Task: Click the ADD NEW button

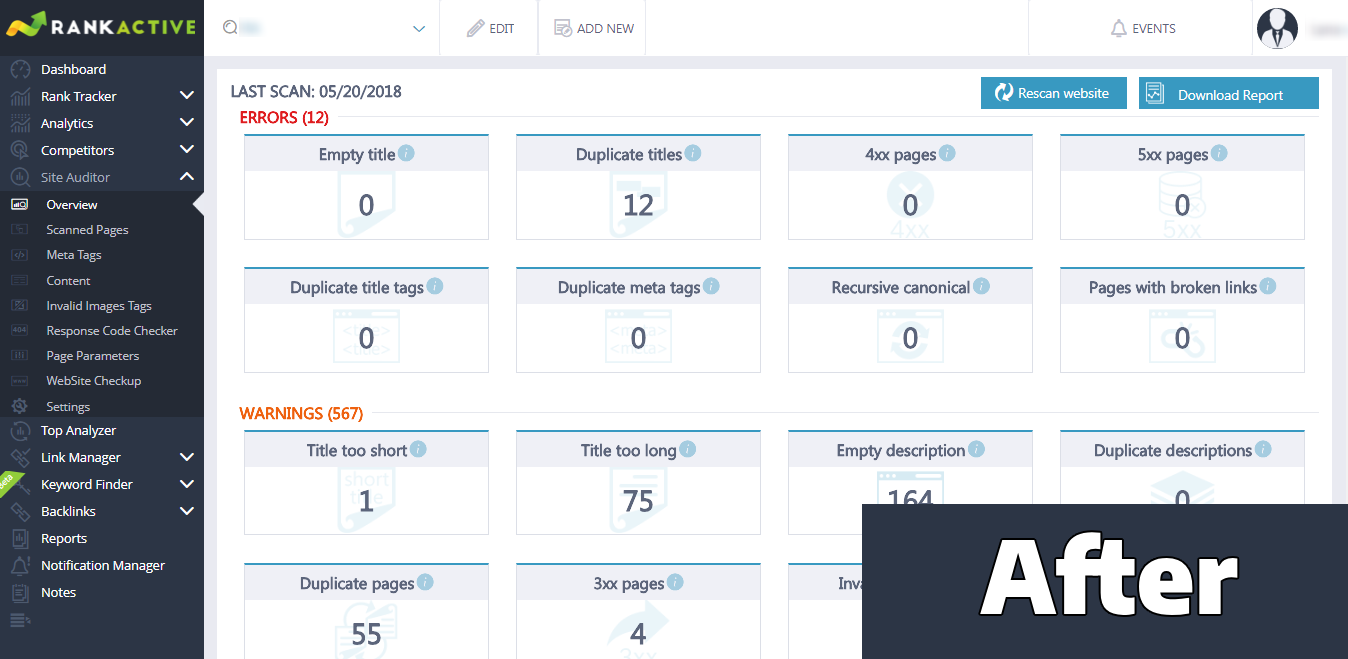Action: click(x=594, y=29)
